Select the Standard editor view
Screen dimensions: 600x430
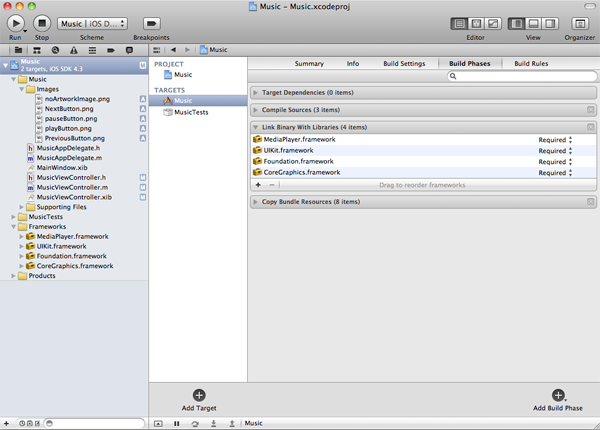[x=459, y=24]
